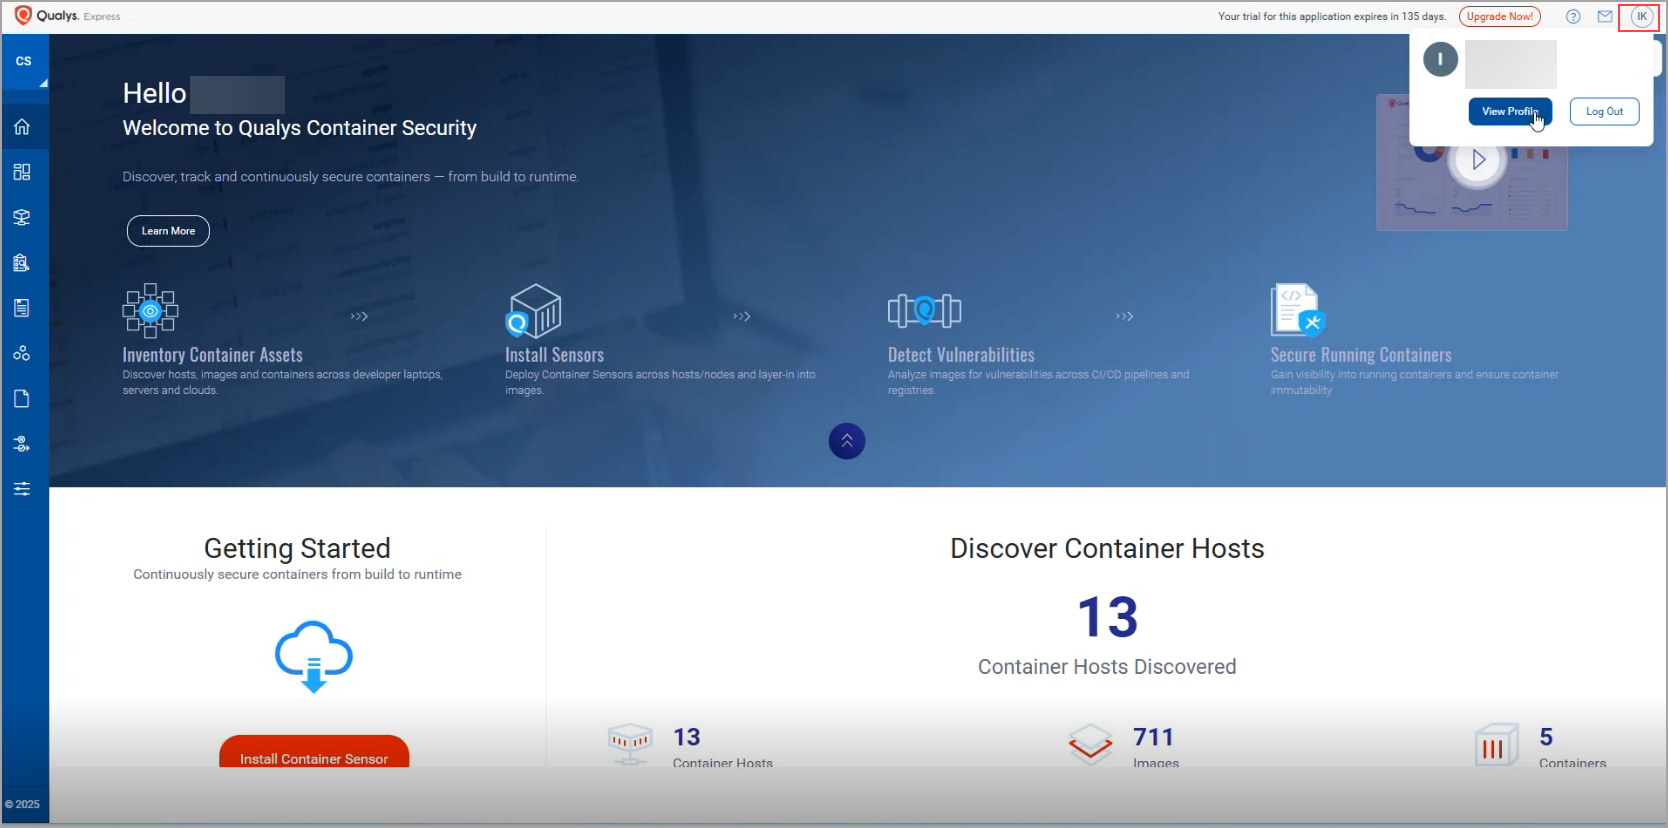Click the trial expires in 135 days text
Image resolution: width=1668 pixels, height=828 pixels.
click(x=1332, y=16)
